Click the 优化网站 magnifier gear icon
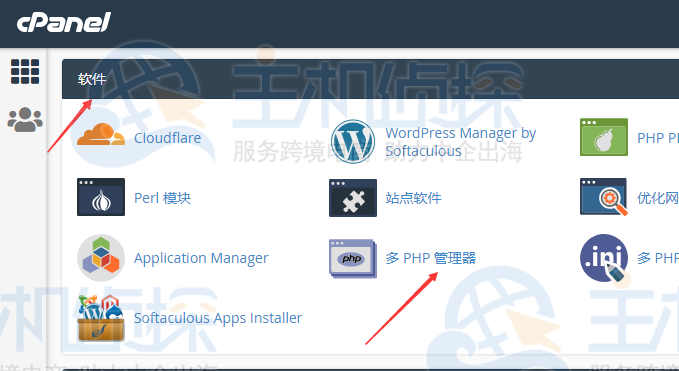The image size is (679, 371). coord(604,197)
